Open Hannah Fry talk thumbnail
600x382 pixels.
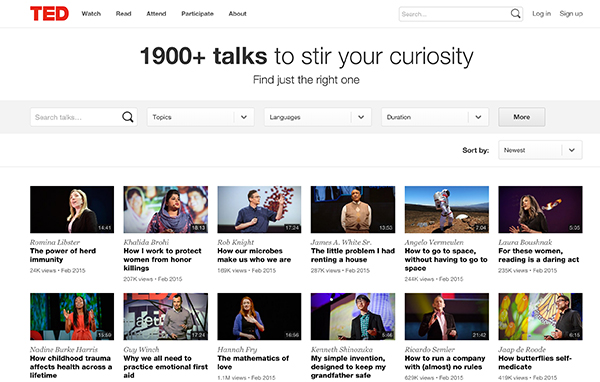point(259,317)
